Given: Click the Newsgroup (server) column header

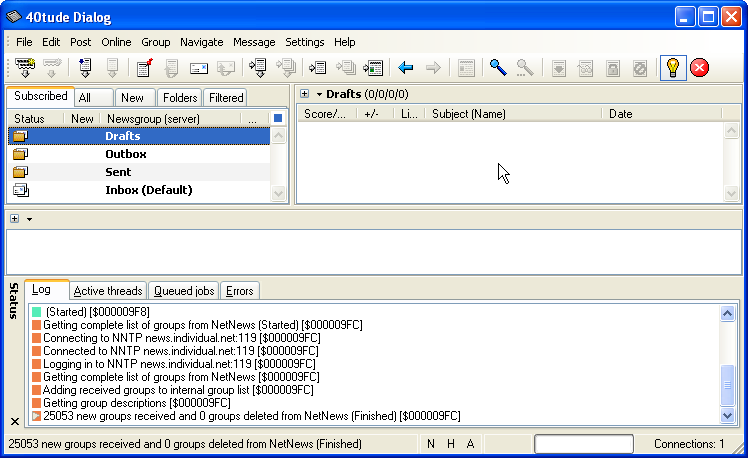Looking at the screenshot, I should pyautogui.click(x=170, y=119).
